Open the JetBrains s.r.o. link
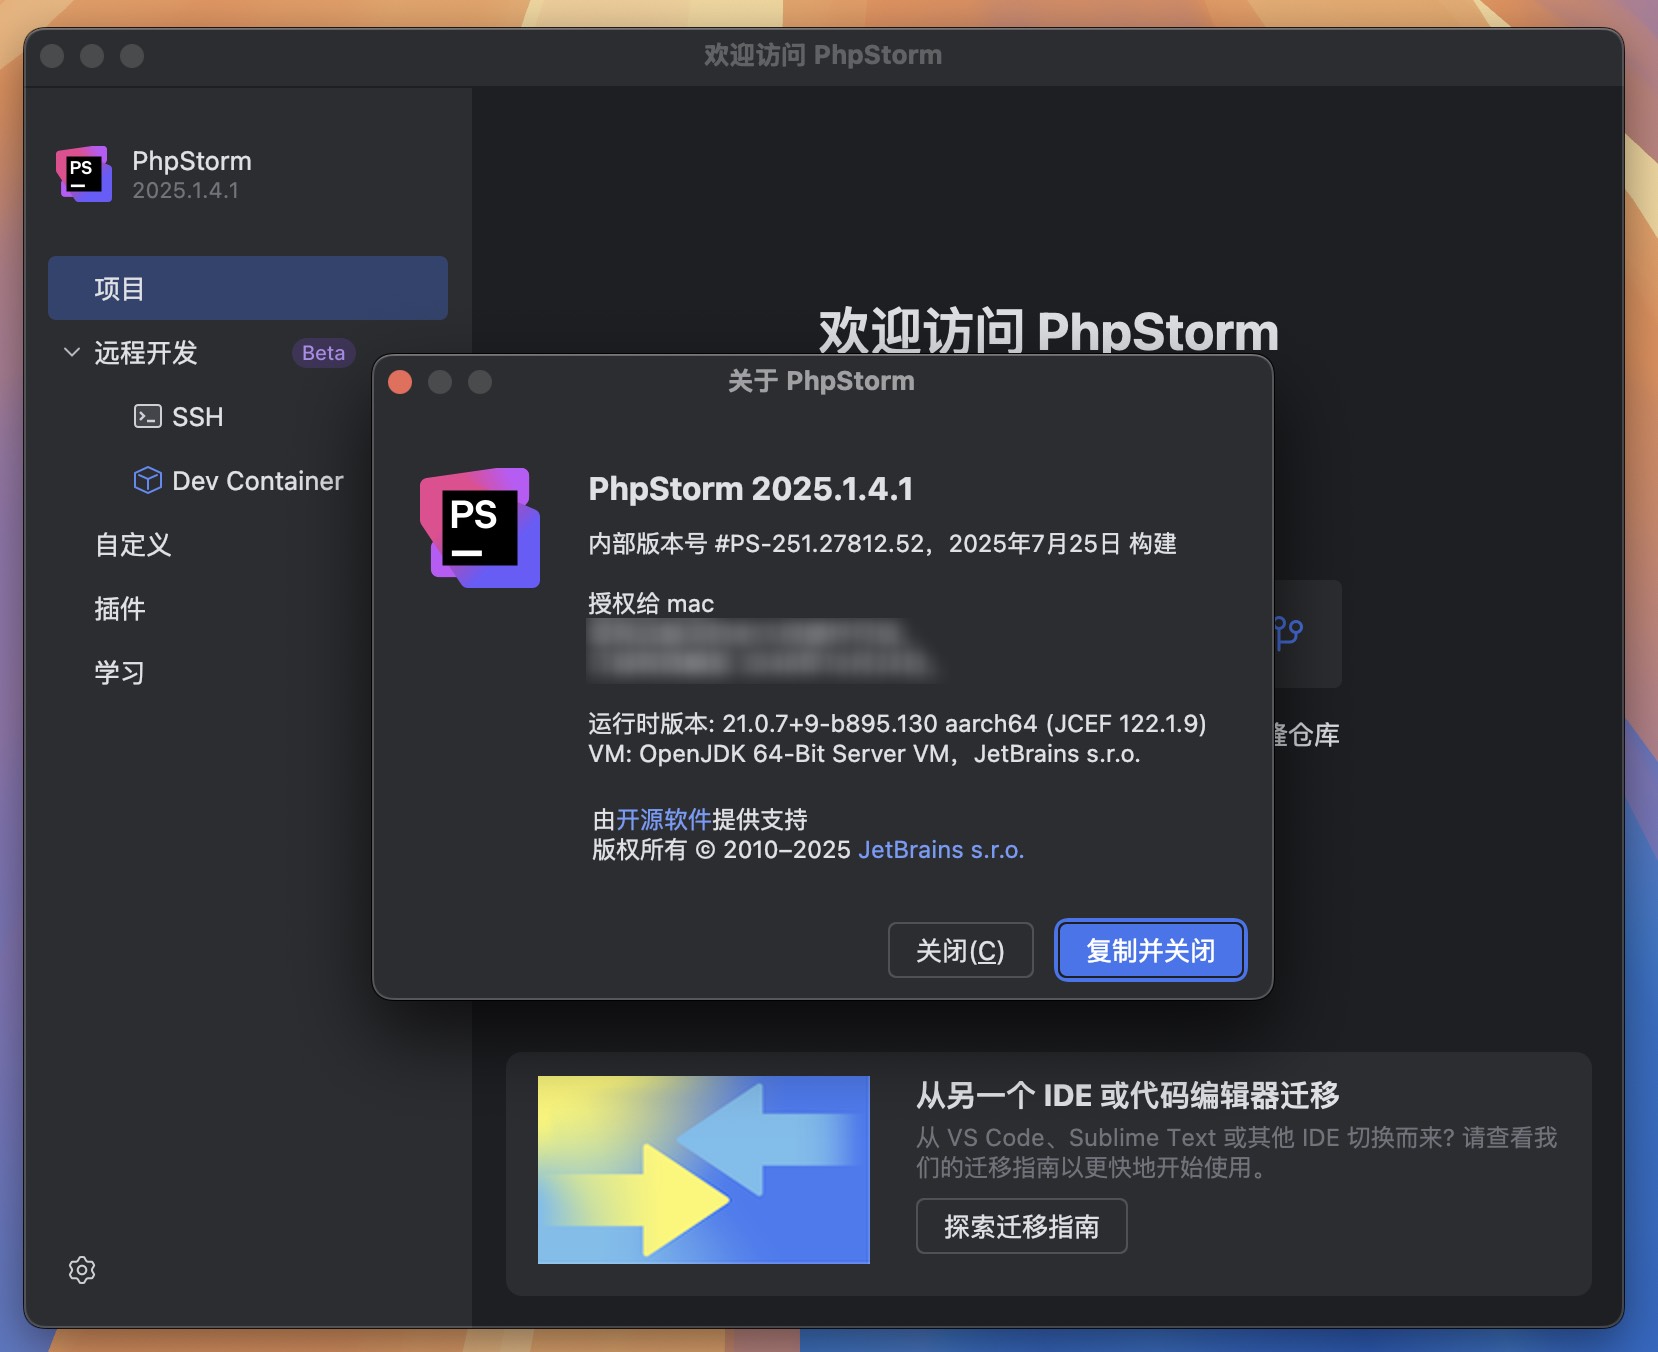 (940, 849)
